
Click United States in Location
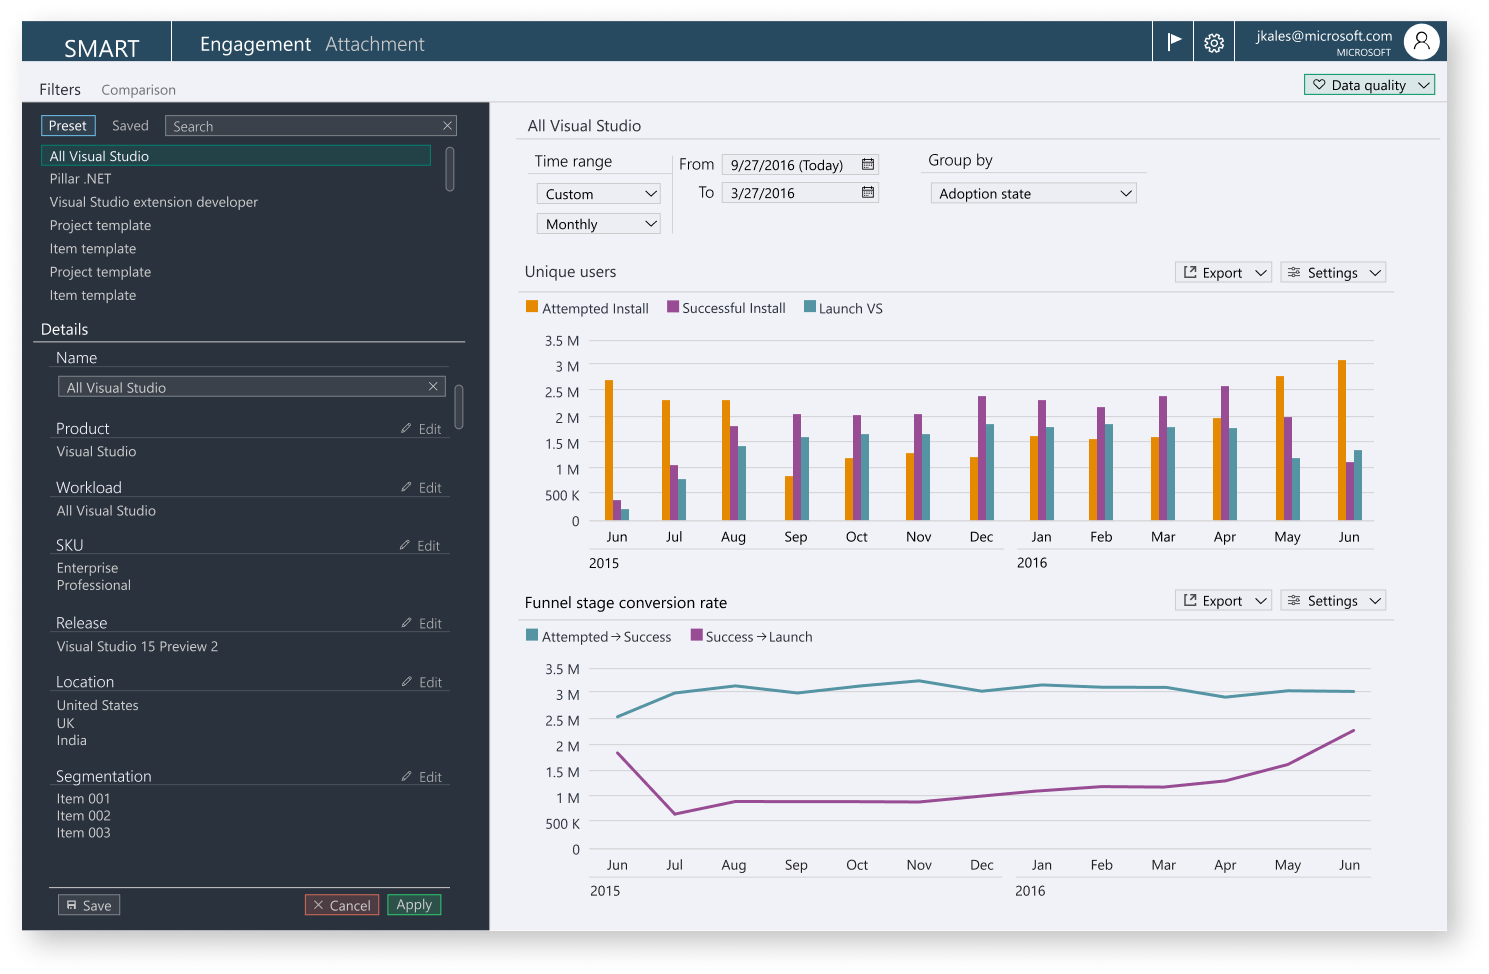[98, 706]
